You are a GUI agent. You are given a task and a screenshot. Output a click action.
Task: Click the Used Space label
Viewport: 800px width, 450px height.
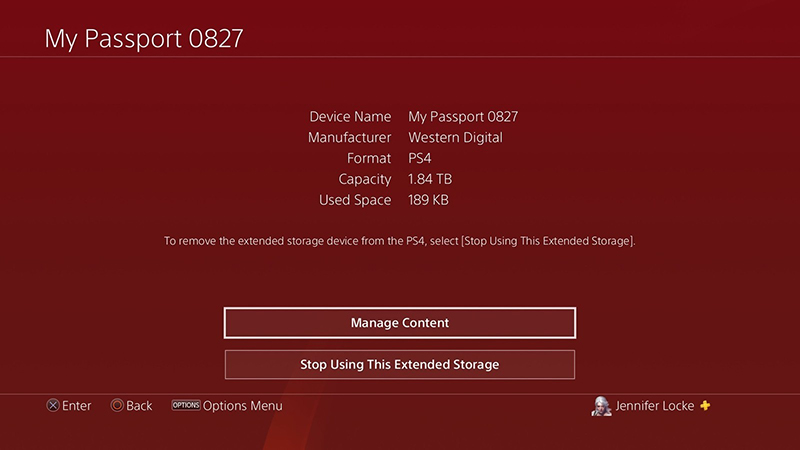pos(355,200)
